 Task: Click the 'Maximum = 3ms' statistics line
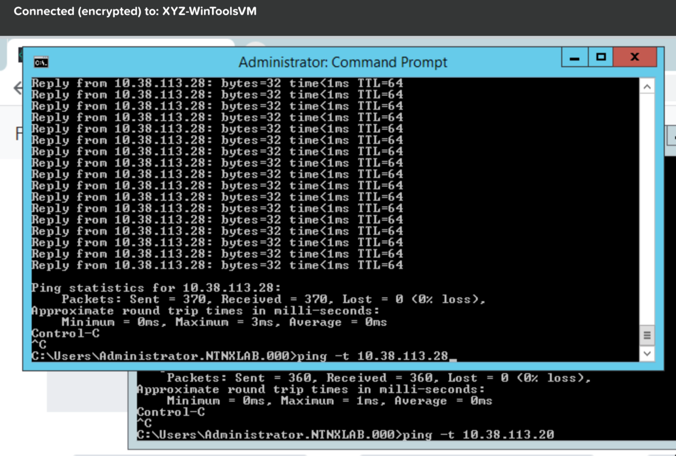224,322
